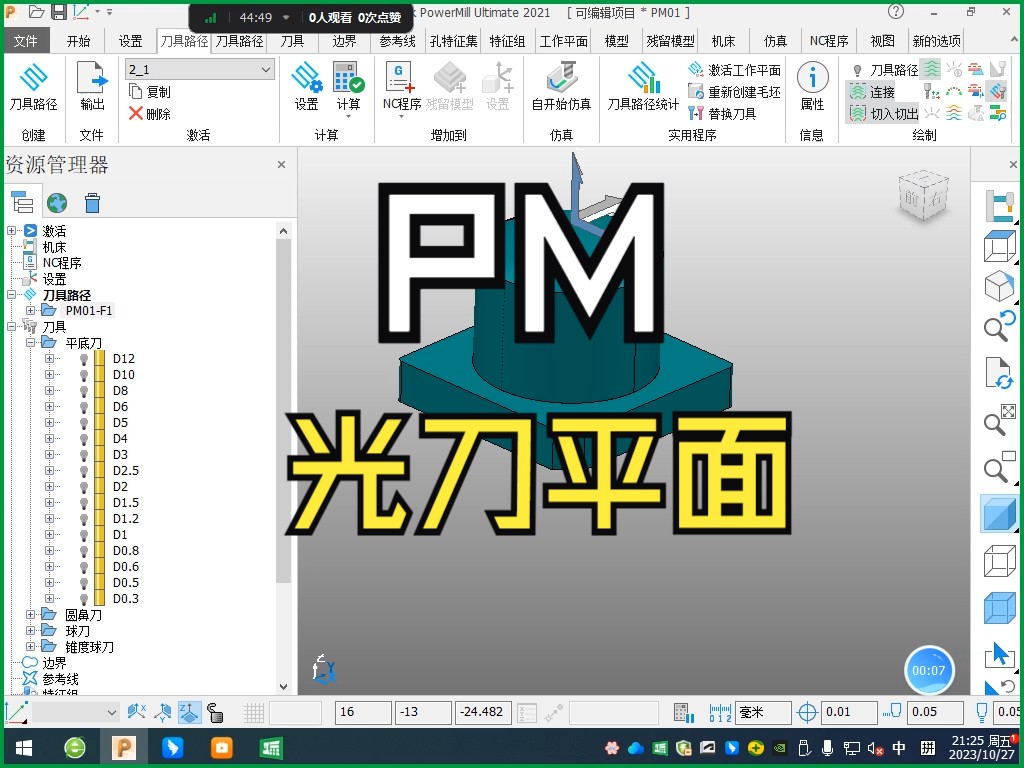This screenshot has height=768, width=1024.
Task: Expand the 圆鼻刀 folder
Action: tap(30, 615)
